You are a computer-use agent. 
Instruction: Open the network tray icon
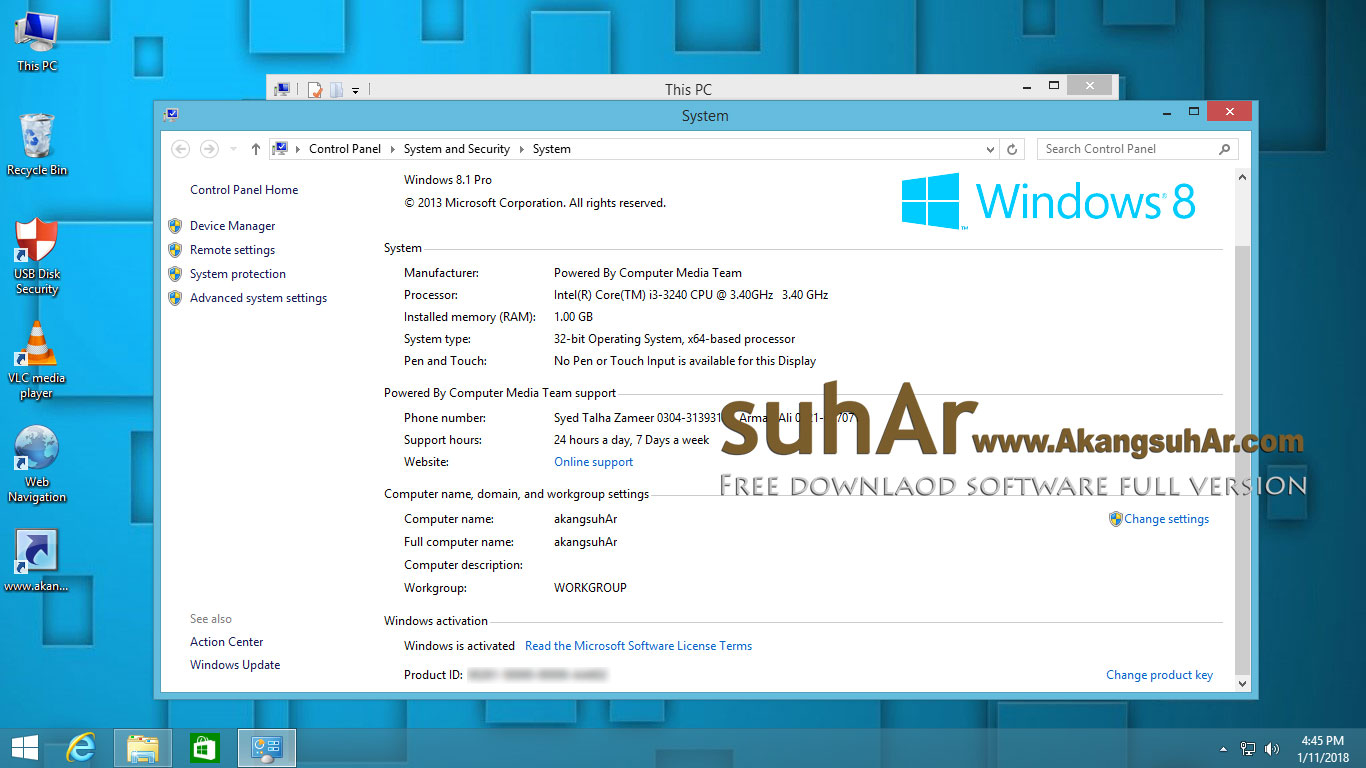pyautogui.click(x=1248, y=748)
